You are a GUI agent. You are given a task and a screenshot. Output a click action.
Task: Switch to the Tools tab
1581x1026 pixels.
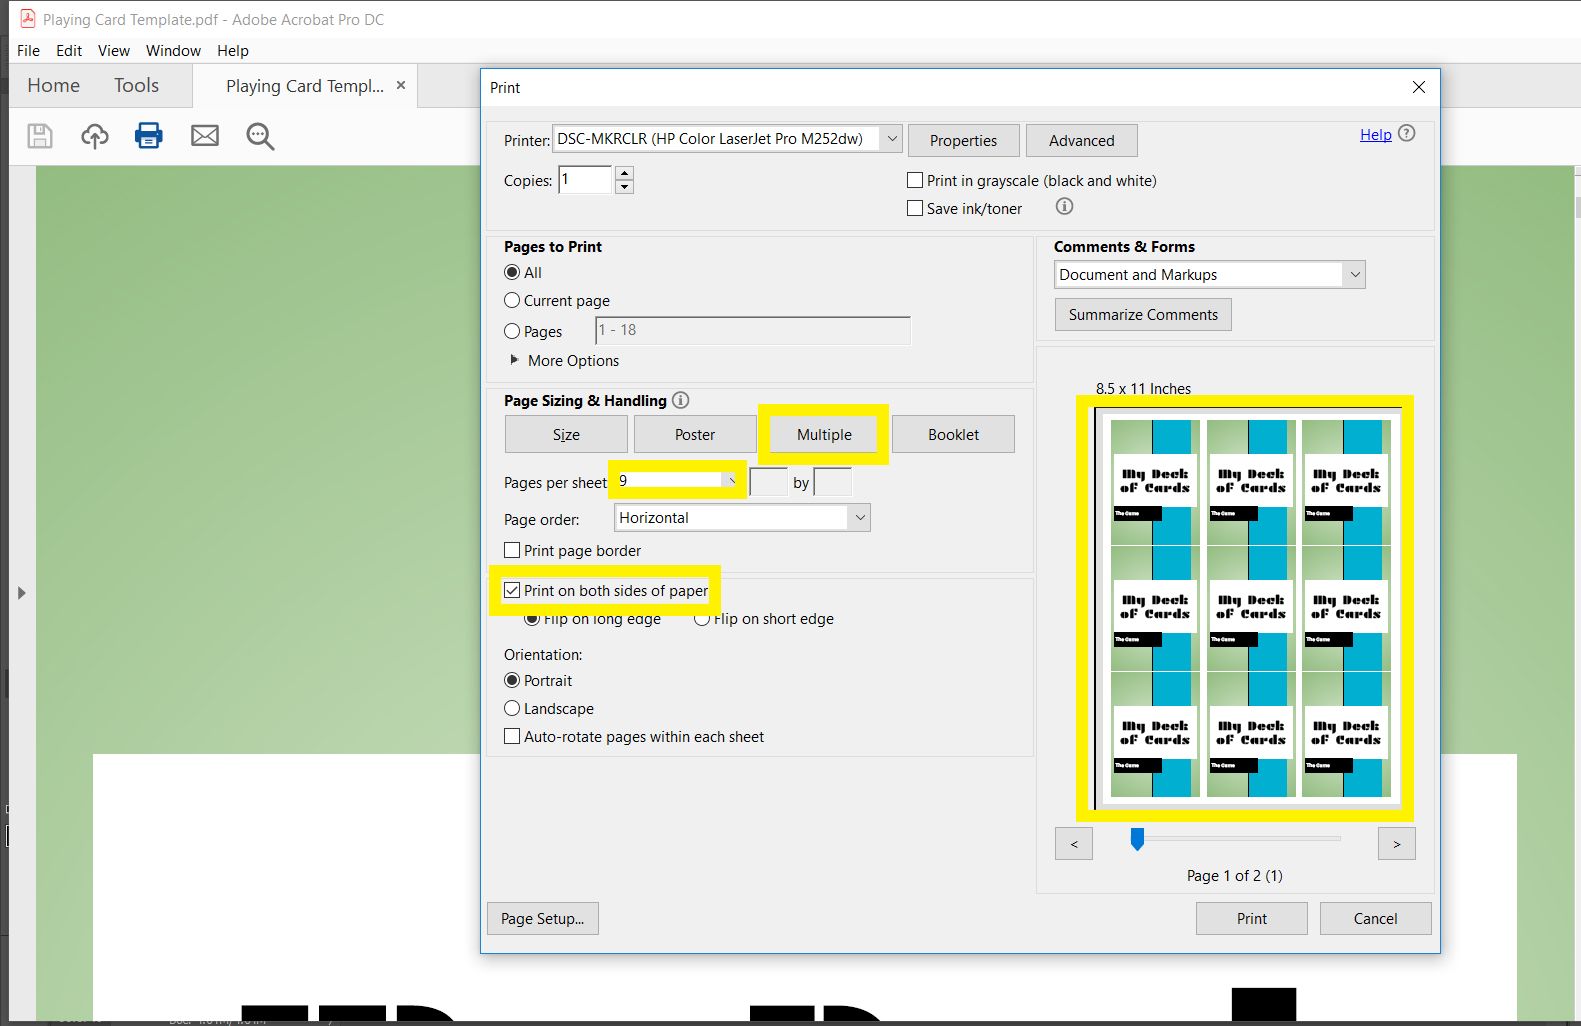point(136,86)
